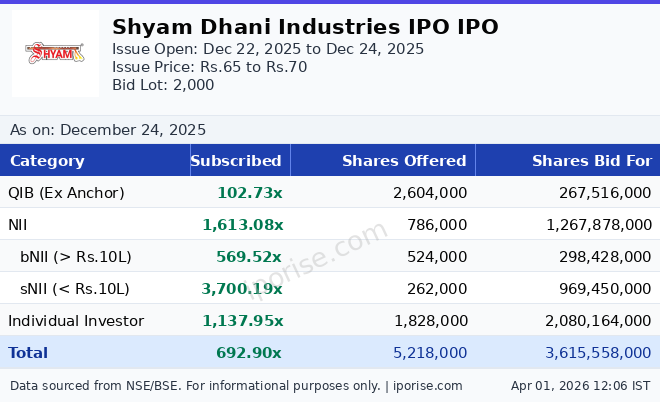Click the 692.90x total subscription value
This screenshot has height=402, width=660.
[x=249, y=353]
